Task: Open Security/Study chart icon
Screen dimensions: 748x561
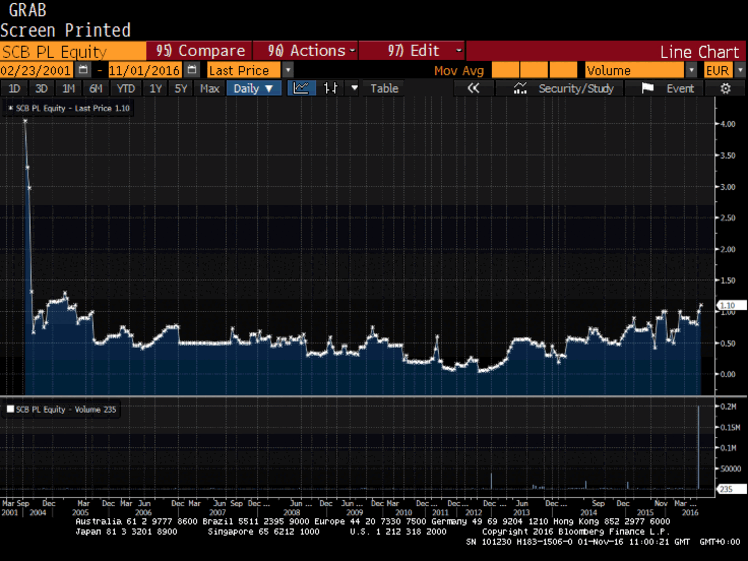Action: click(x=519, y=88)
